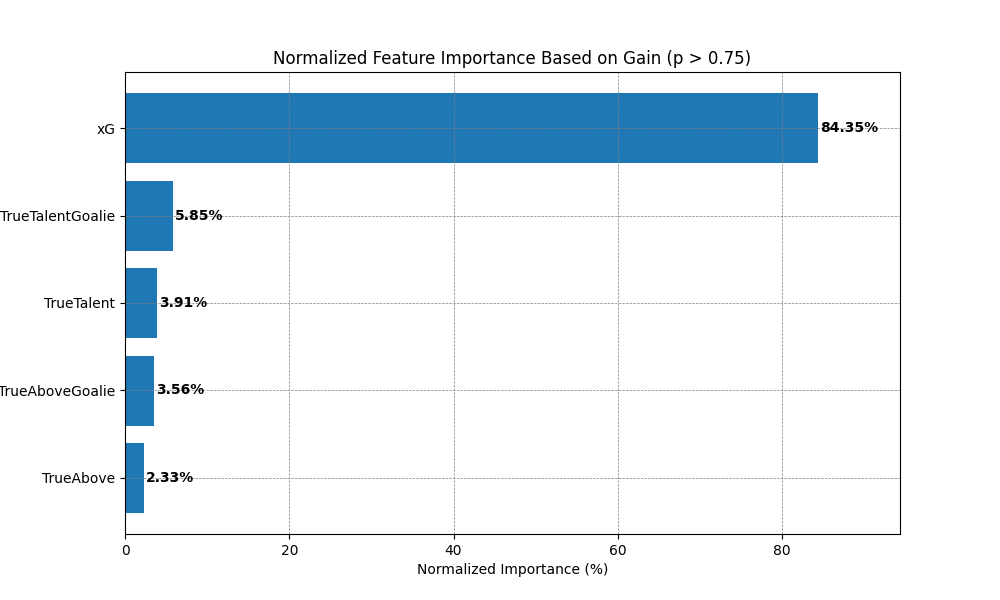The width and height of the screenshot is (1000, 600).
Task: Select the TrueAboveGoalie bar
Action: coord(139,391)
